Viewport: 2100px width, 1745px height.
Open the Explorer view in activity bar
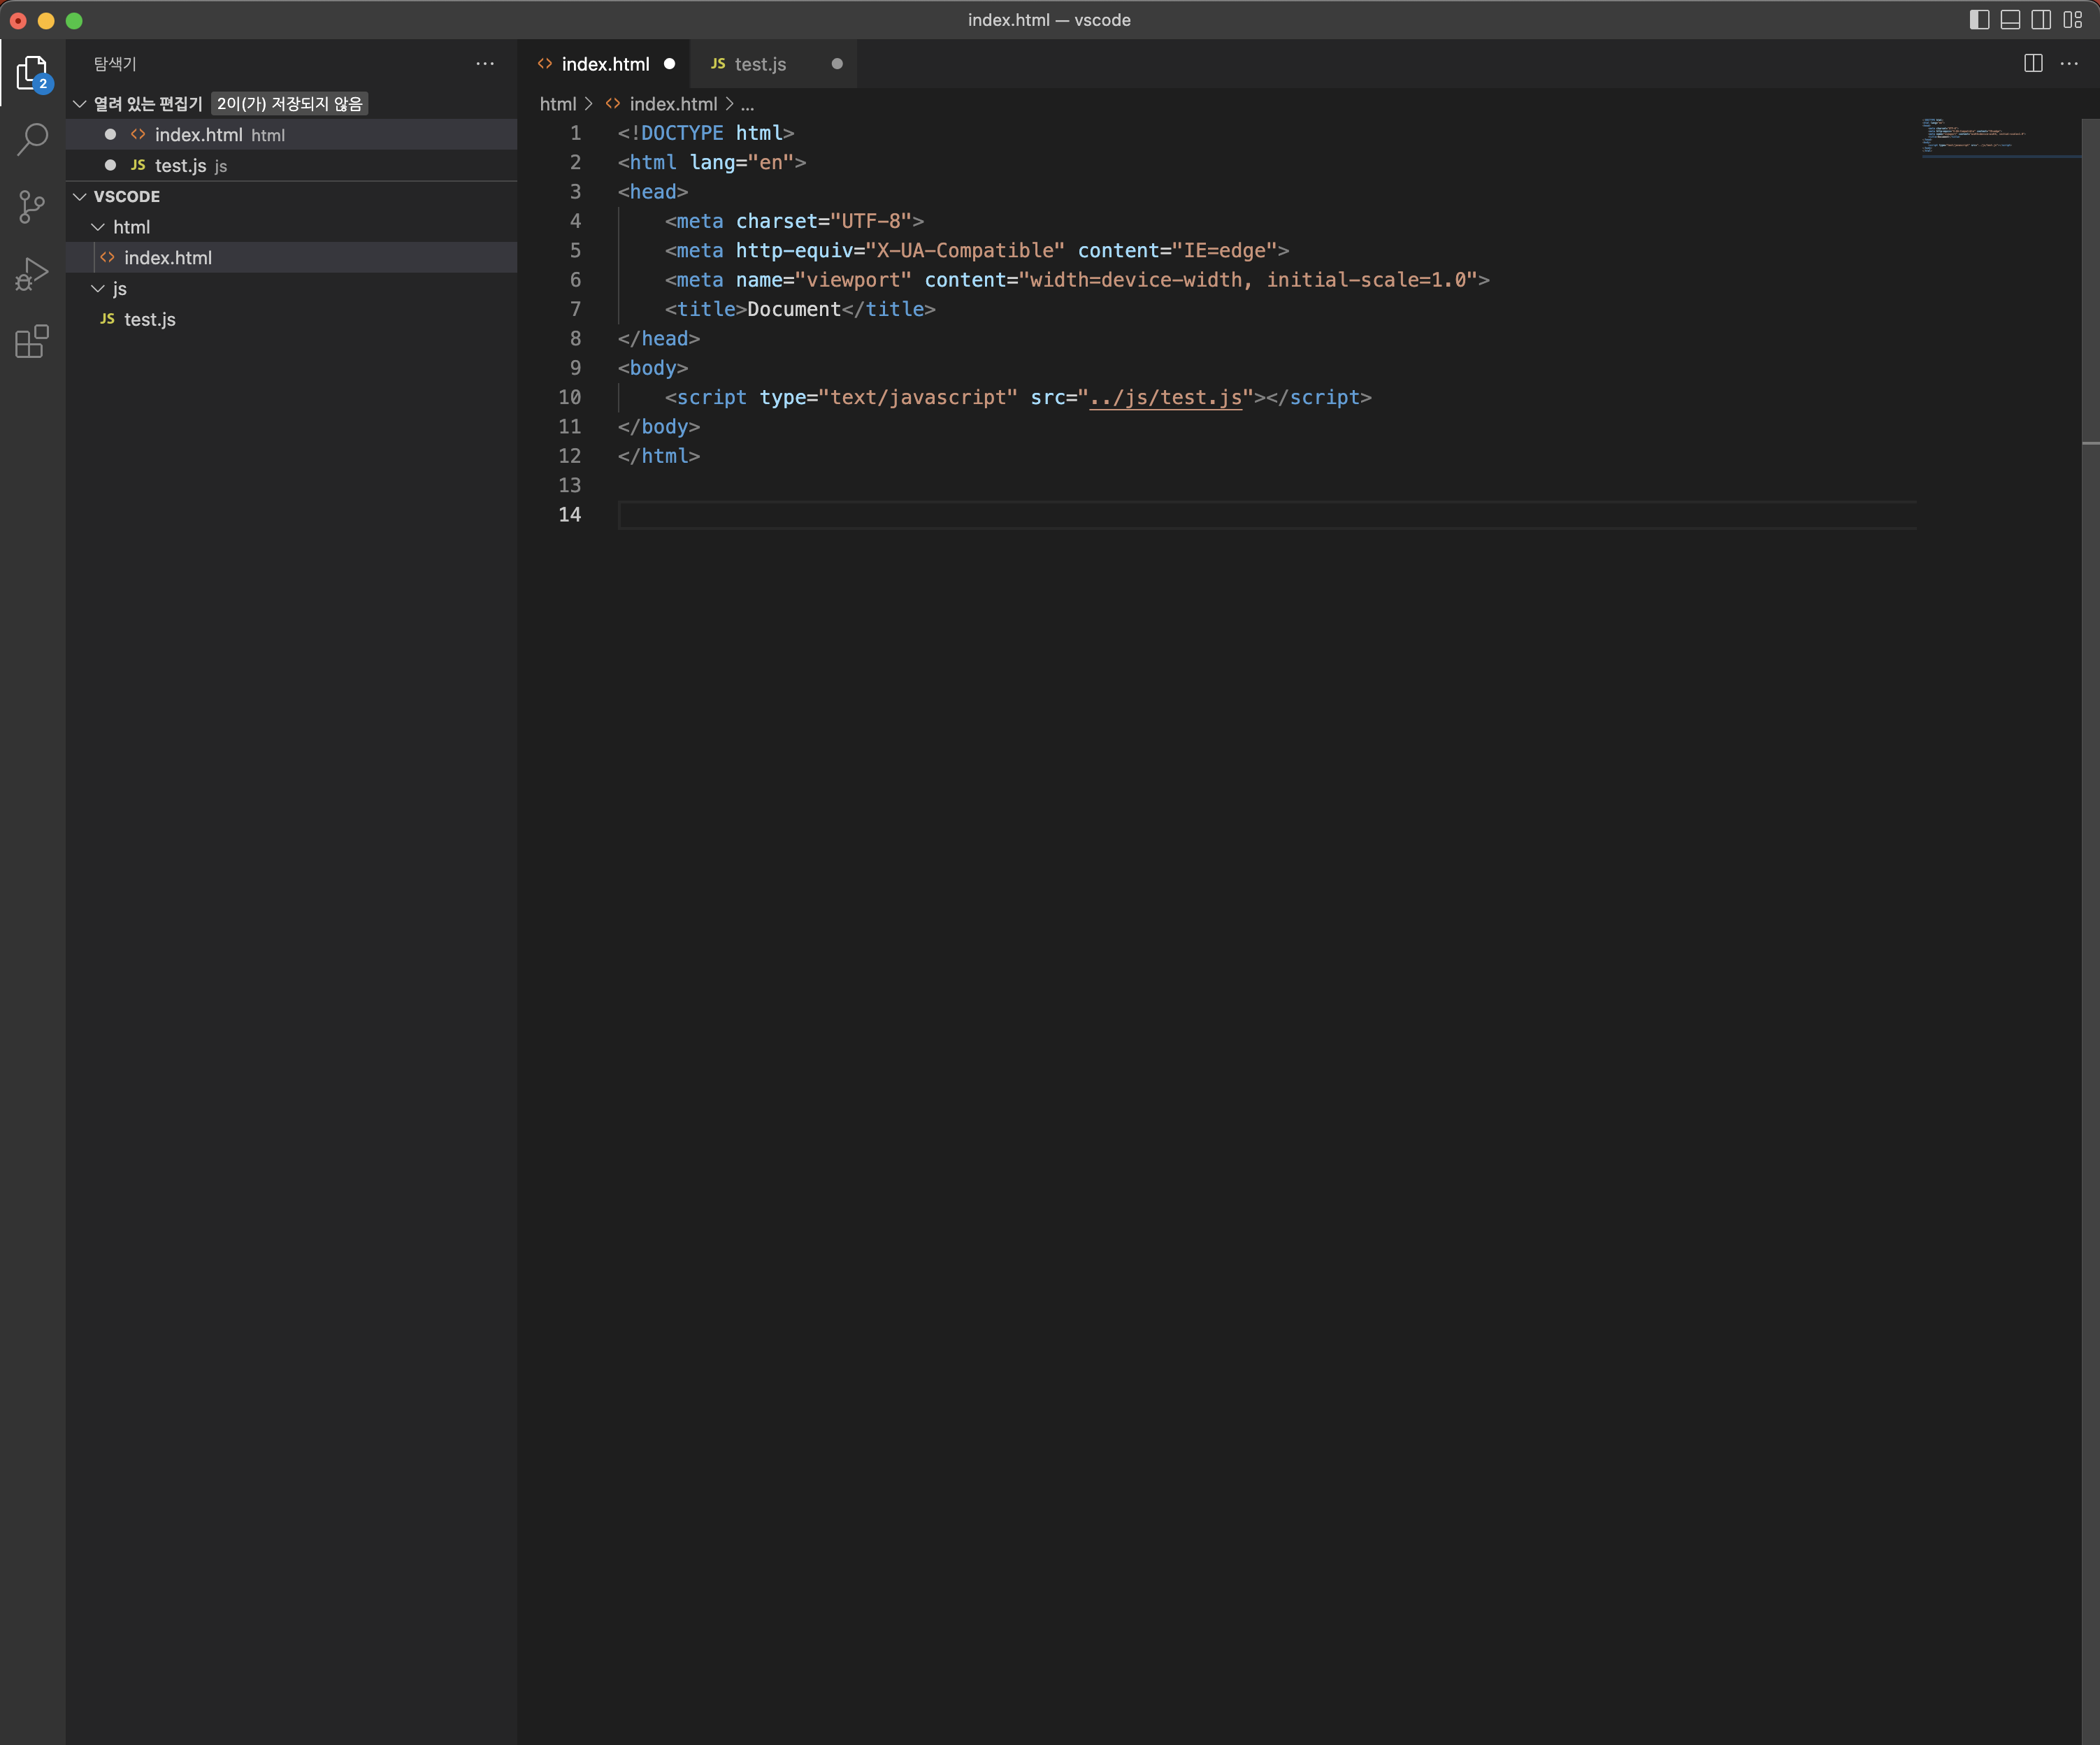tap(32, 73)
